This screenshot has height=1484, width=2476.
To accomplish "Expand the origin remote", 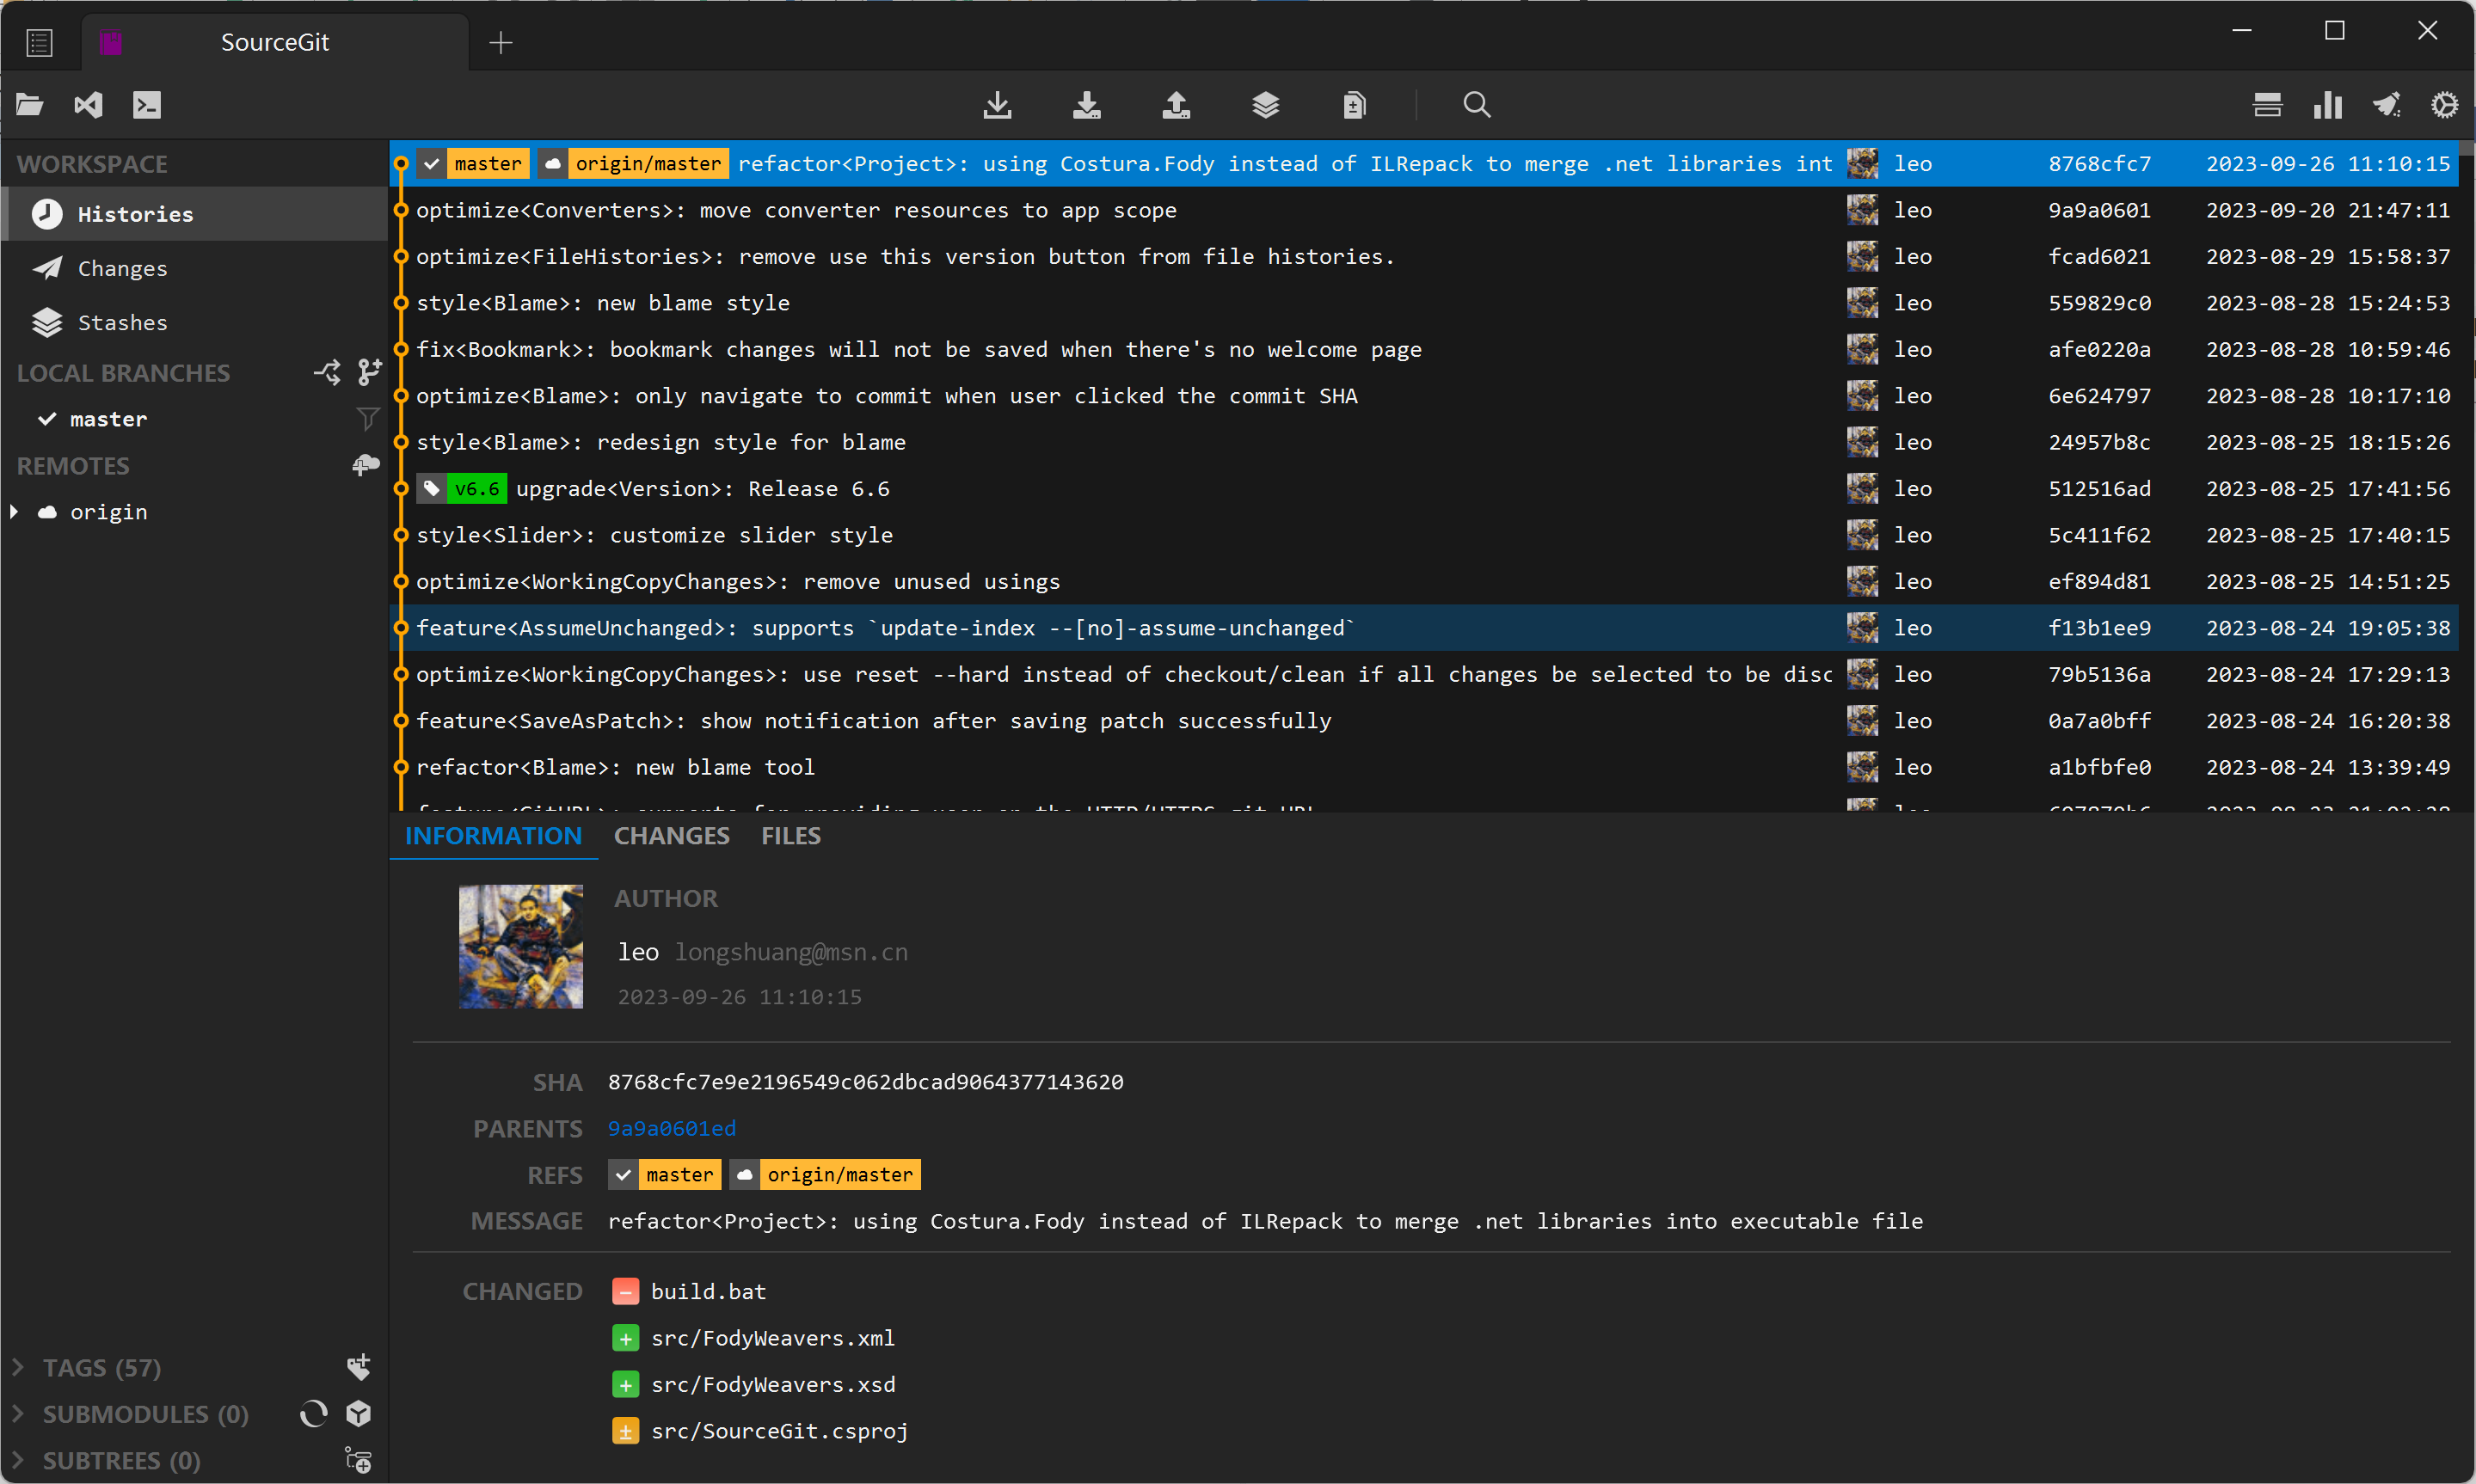I will [x=15, y=511].
